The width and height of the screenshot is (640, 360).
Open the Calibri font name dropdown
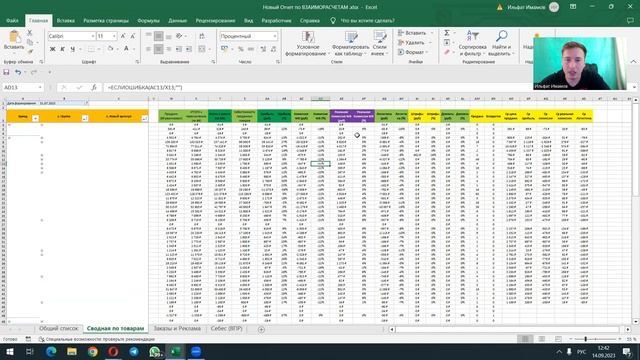[x=93, y=36]
